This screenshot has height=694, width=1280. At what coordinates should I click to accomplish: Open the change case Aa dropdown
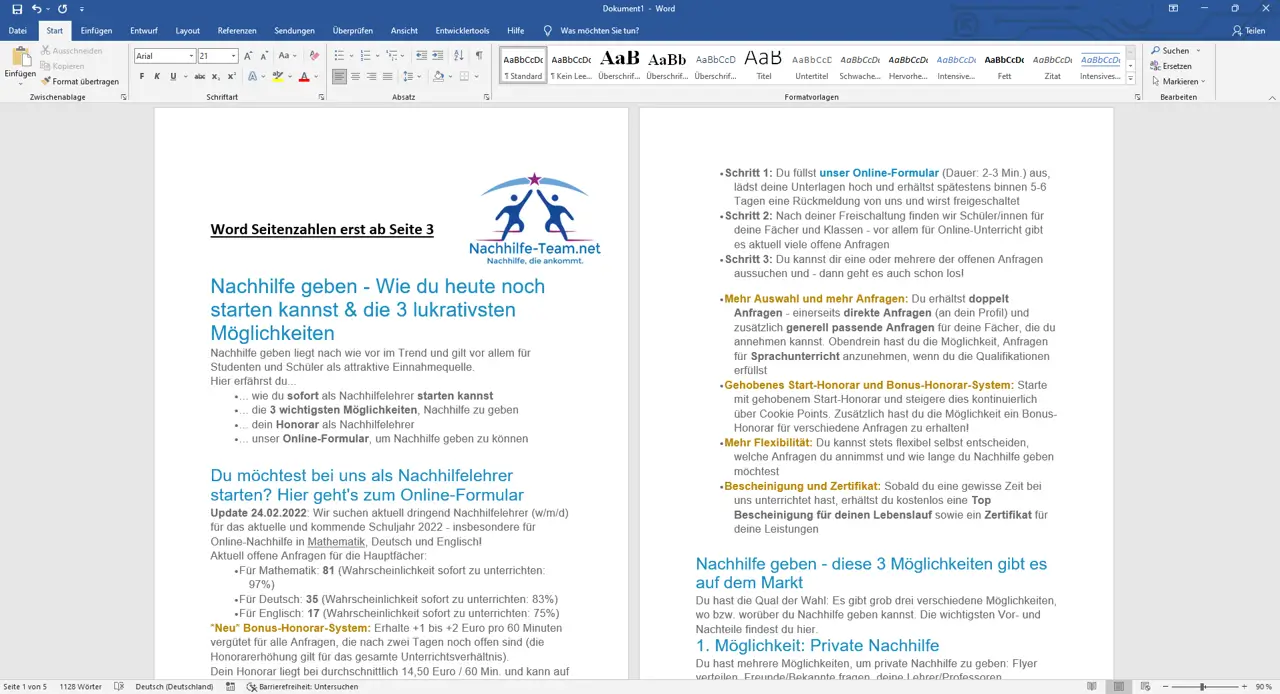[287, 56]
